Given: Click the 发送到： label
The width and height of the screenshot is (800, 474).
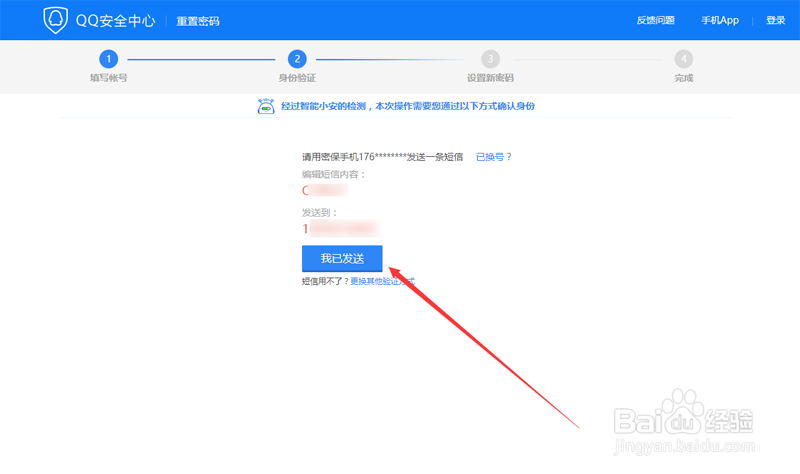Looking at the screenshot, I should [x=320, y=213].
